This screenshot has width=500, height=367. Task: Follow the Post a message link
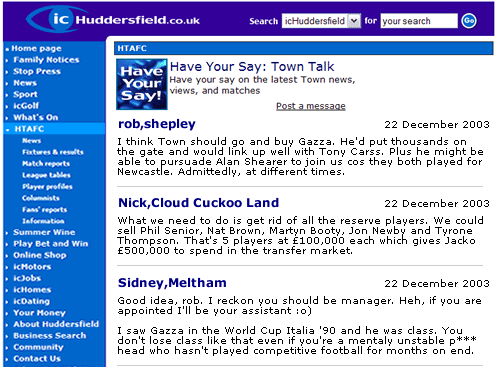(x=311, y=106)
